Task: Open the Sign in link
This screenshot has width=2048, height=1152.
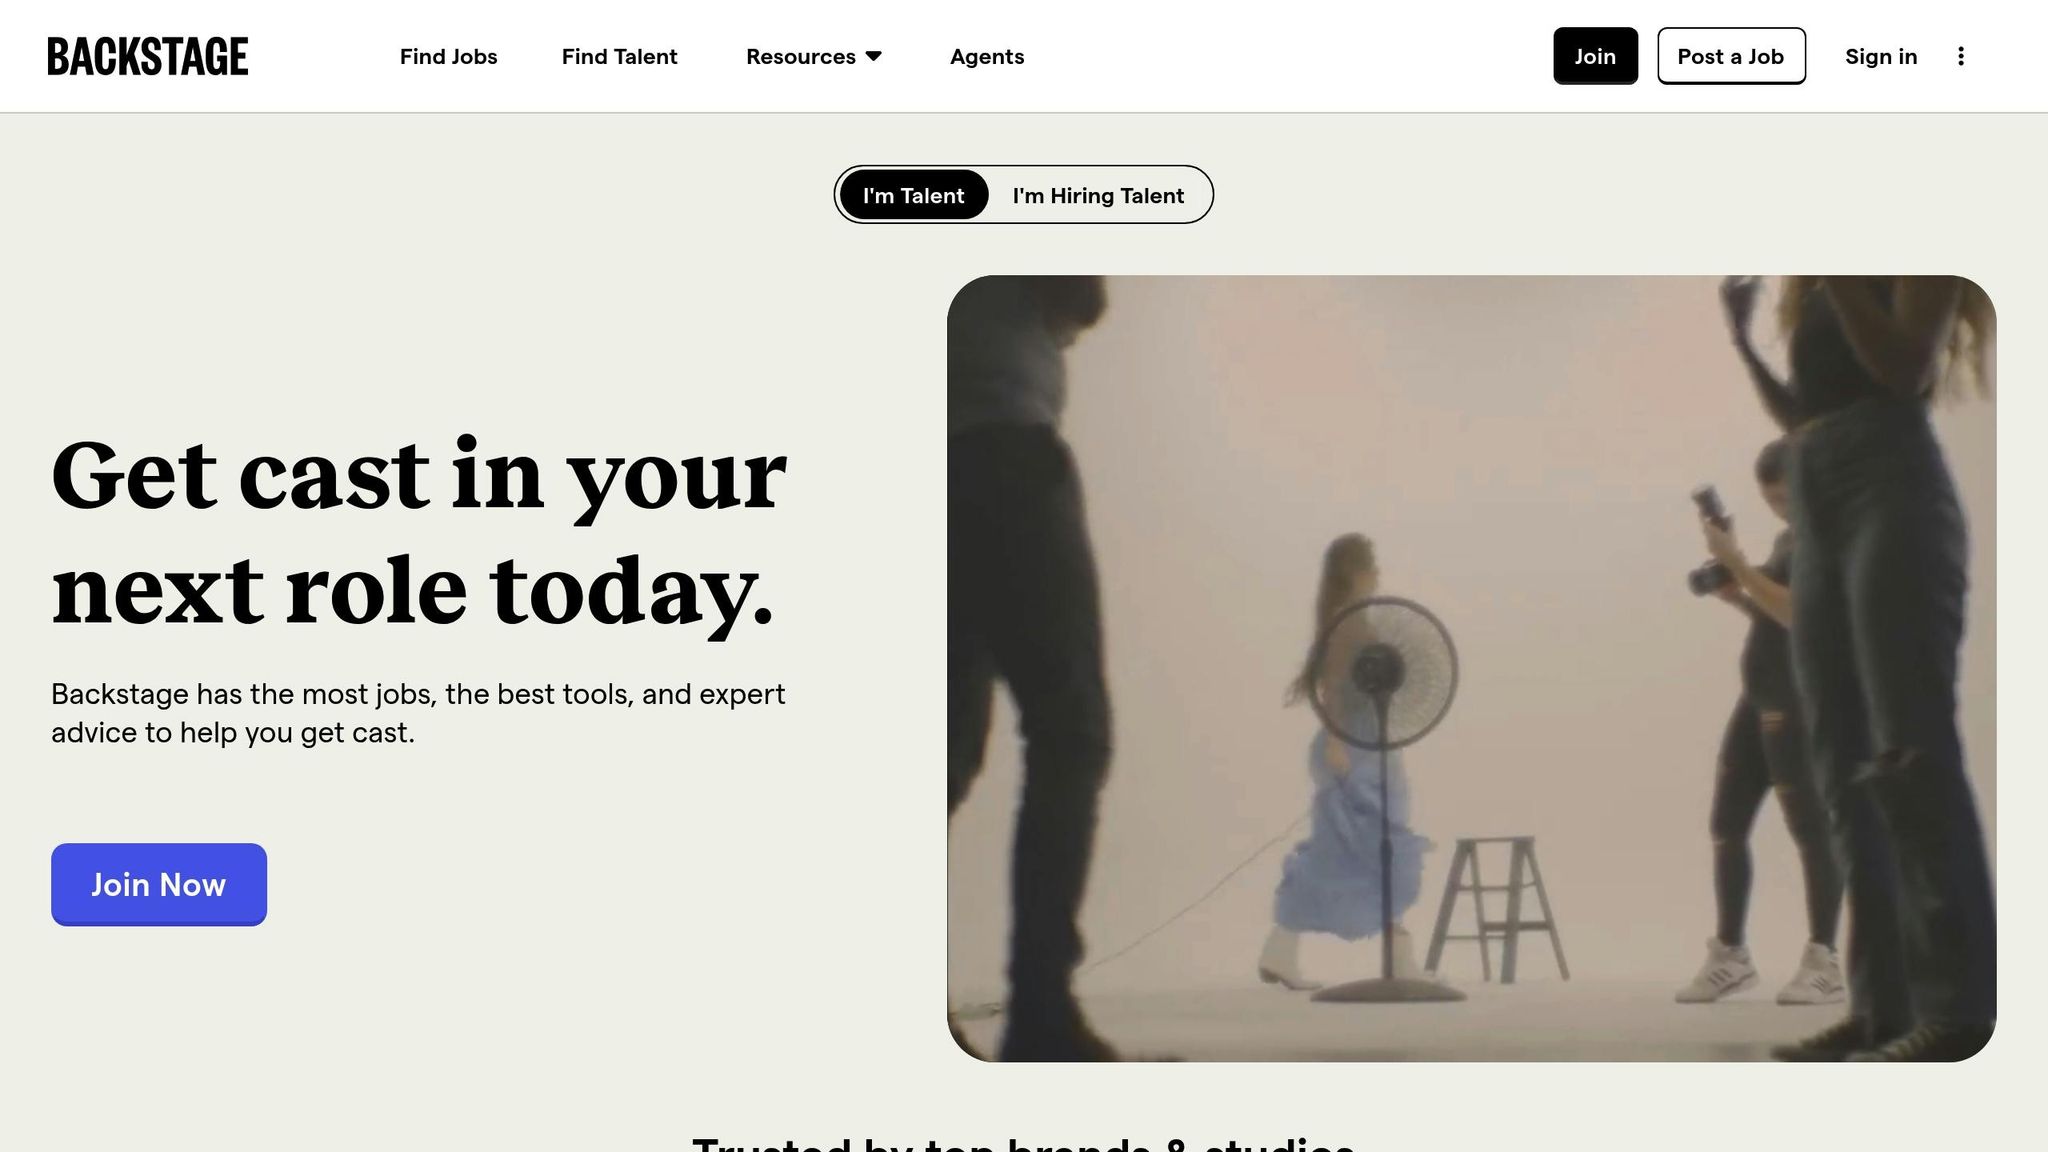Action: 1881,57
